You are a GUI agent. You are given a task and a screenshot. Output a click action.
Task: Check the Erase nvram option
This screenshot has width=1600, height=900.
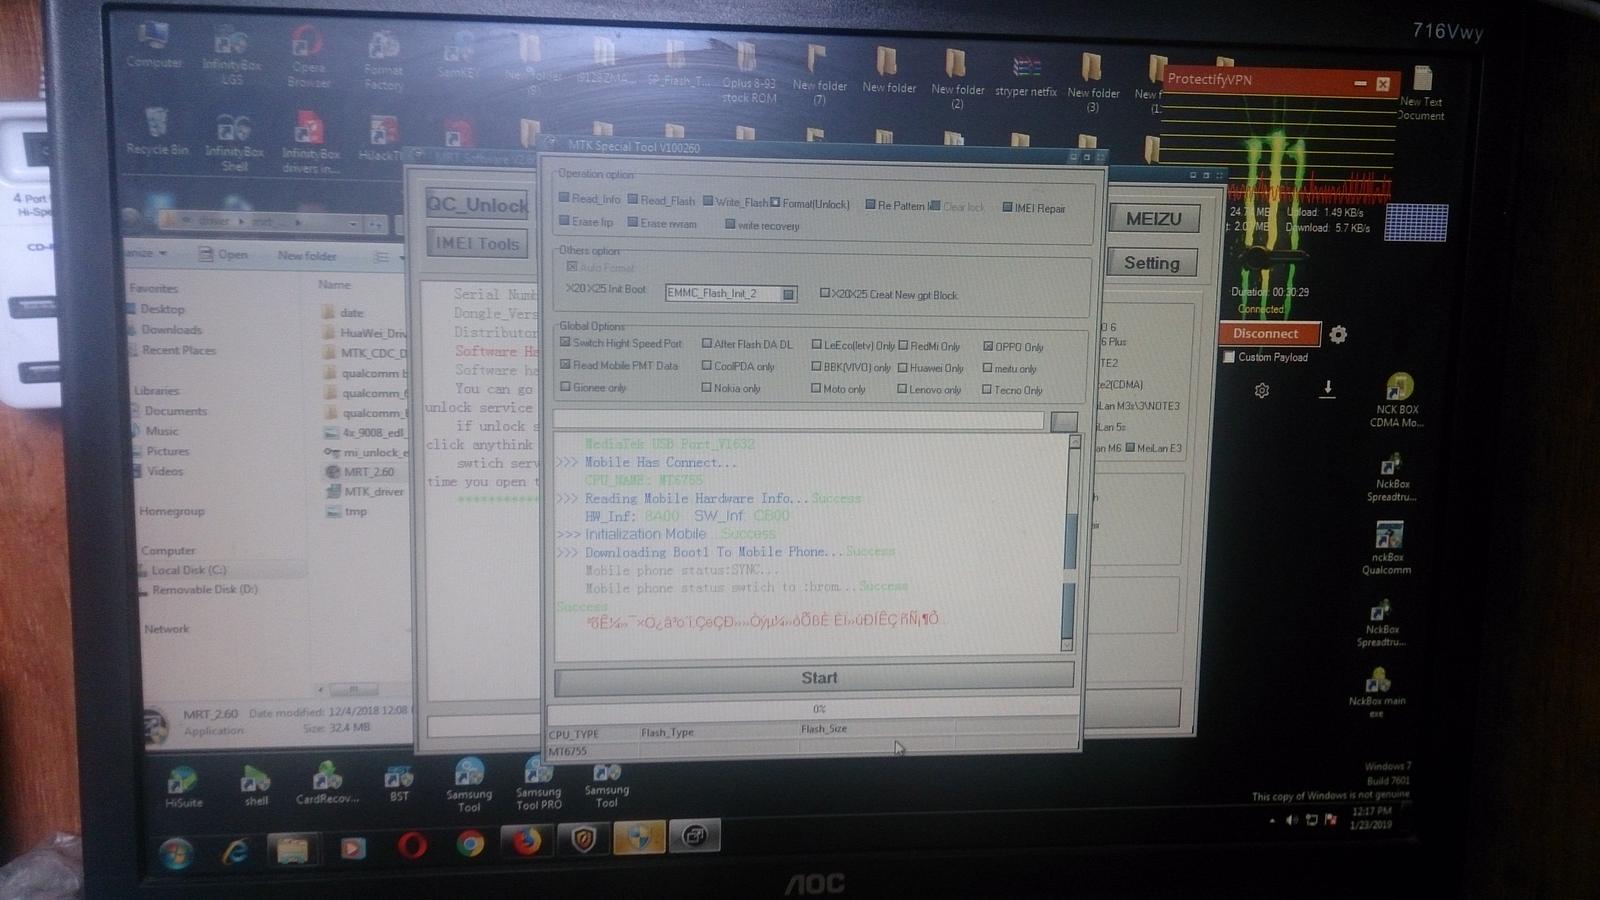pyautogui.click(x=633, y=222)
